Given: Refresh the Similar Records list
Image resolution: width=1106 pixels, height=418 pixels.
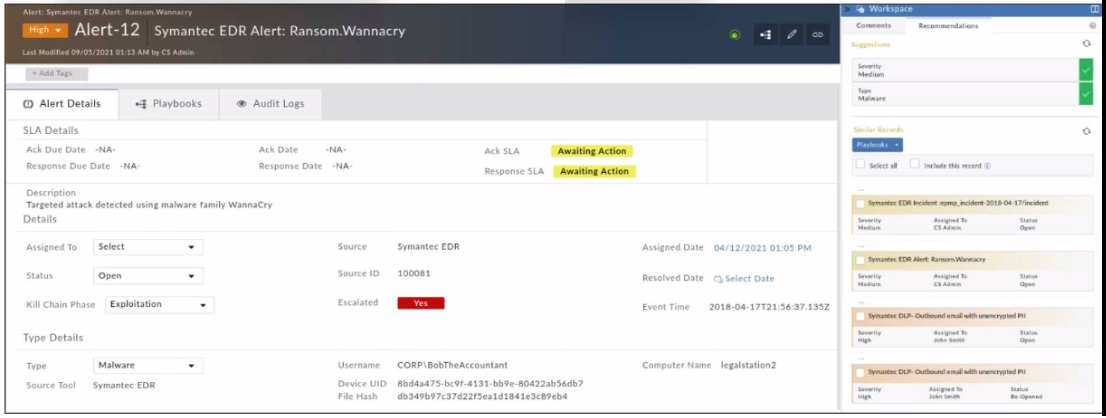Looking at the screenshot, I should (1086, 131).
